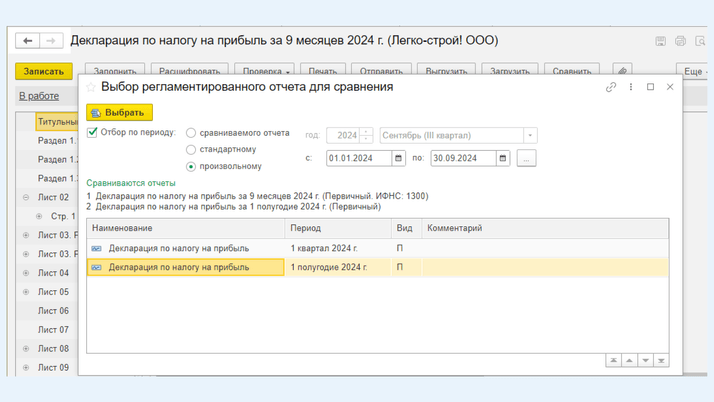Click the save diskette icon in header

[x=660, y=41]
